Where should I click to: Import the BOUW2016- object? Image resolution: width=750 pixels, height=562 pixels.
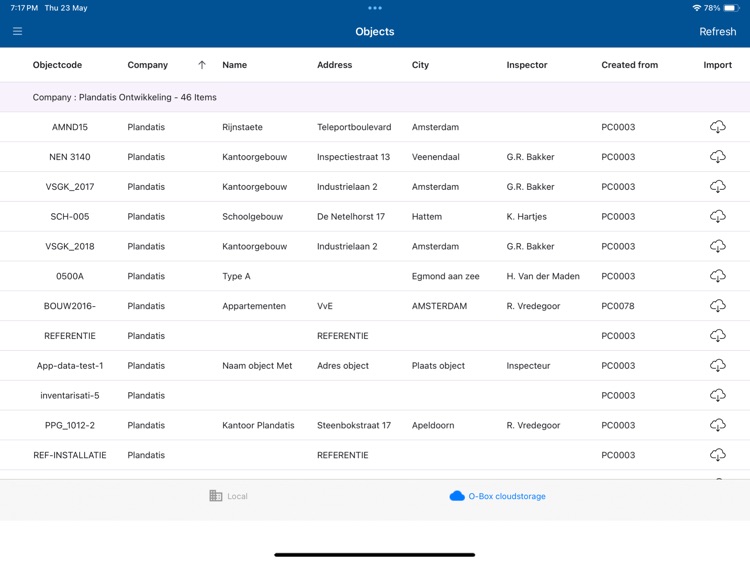coord(717,306)
